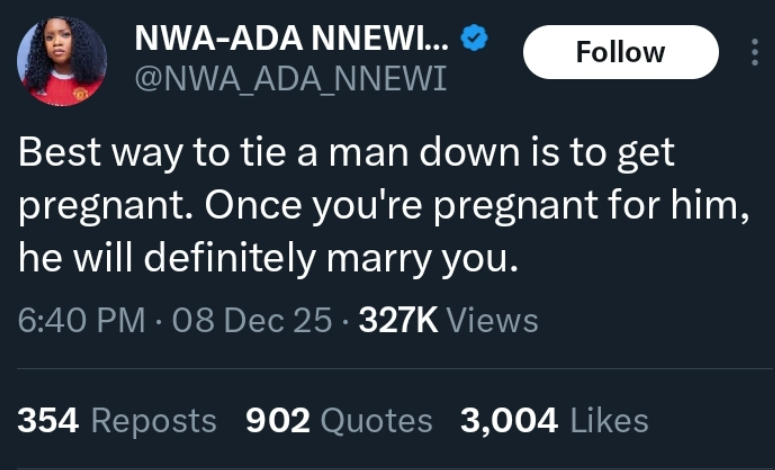Click the Views label

coord(491,320)
